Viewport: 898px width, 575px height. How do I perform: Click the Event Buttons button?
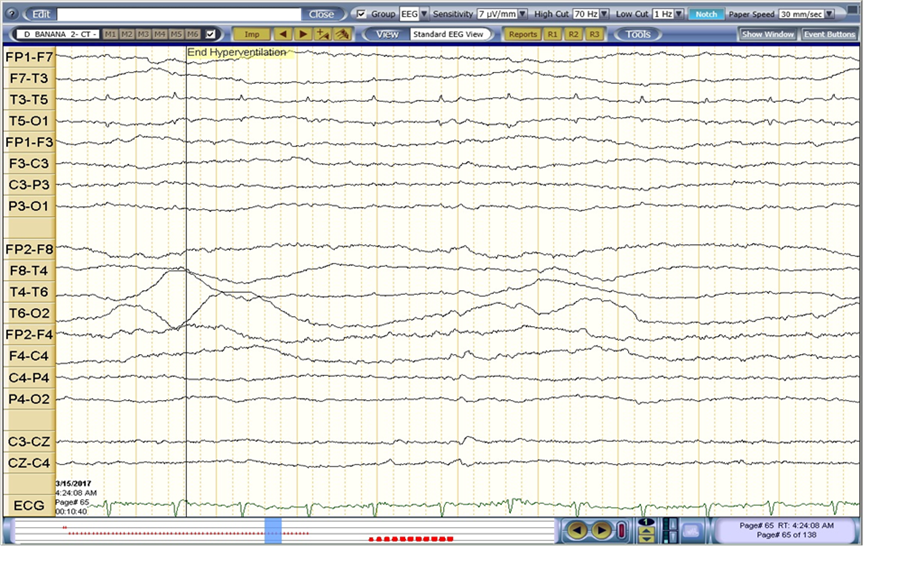tap(829, 34)
